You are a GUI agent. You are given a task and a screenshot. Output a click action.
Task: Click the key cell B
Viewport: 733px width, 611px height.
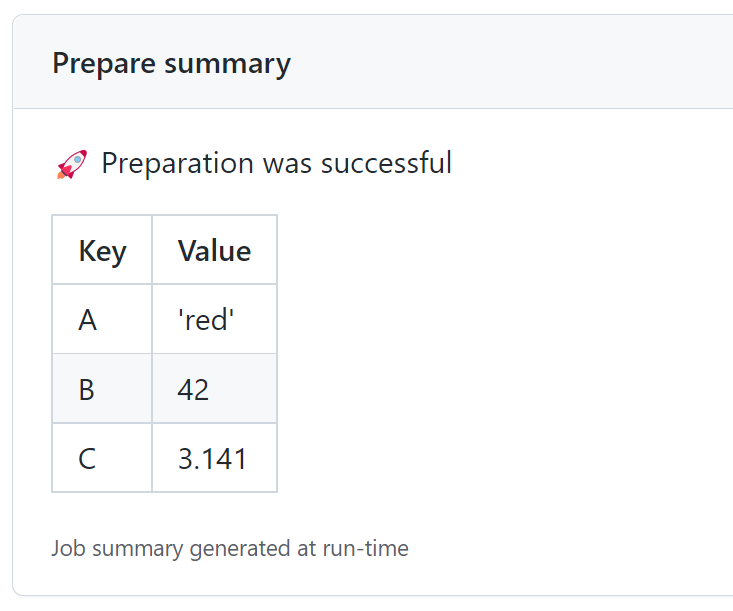tap(102, 388)
